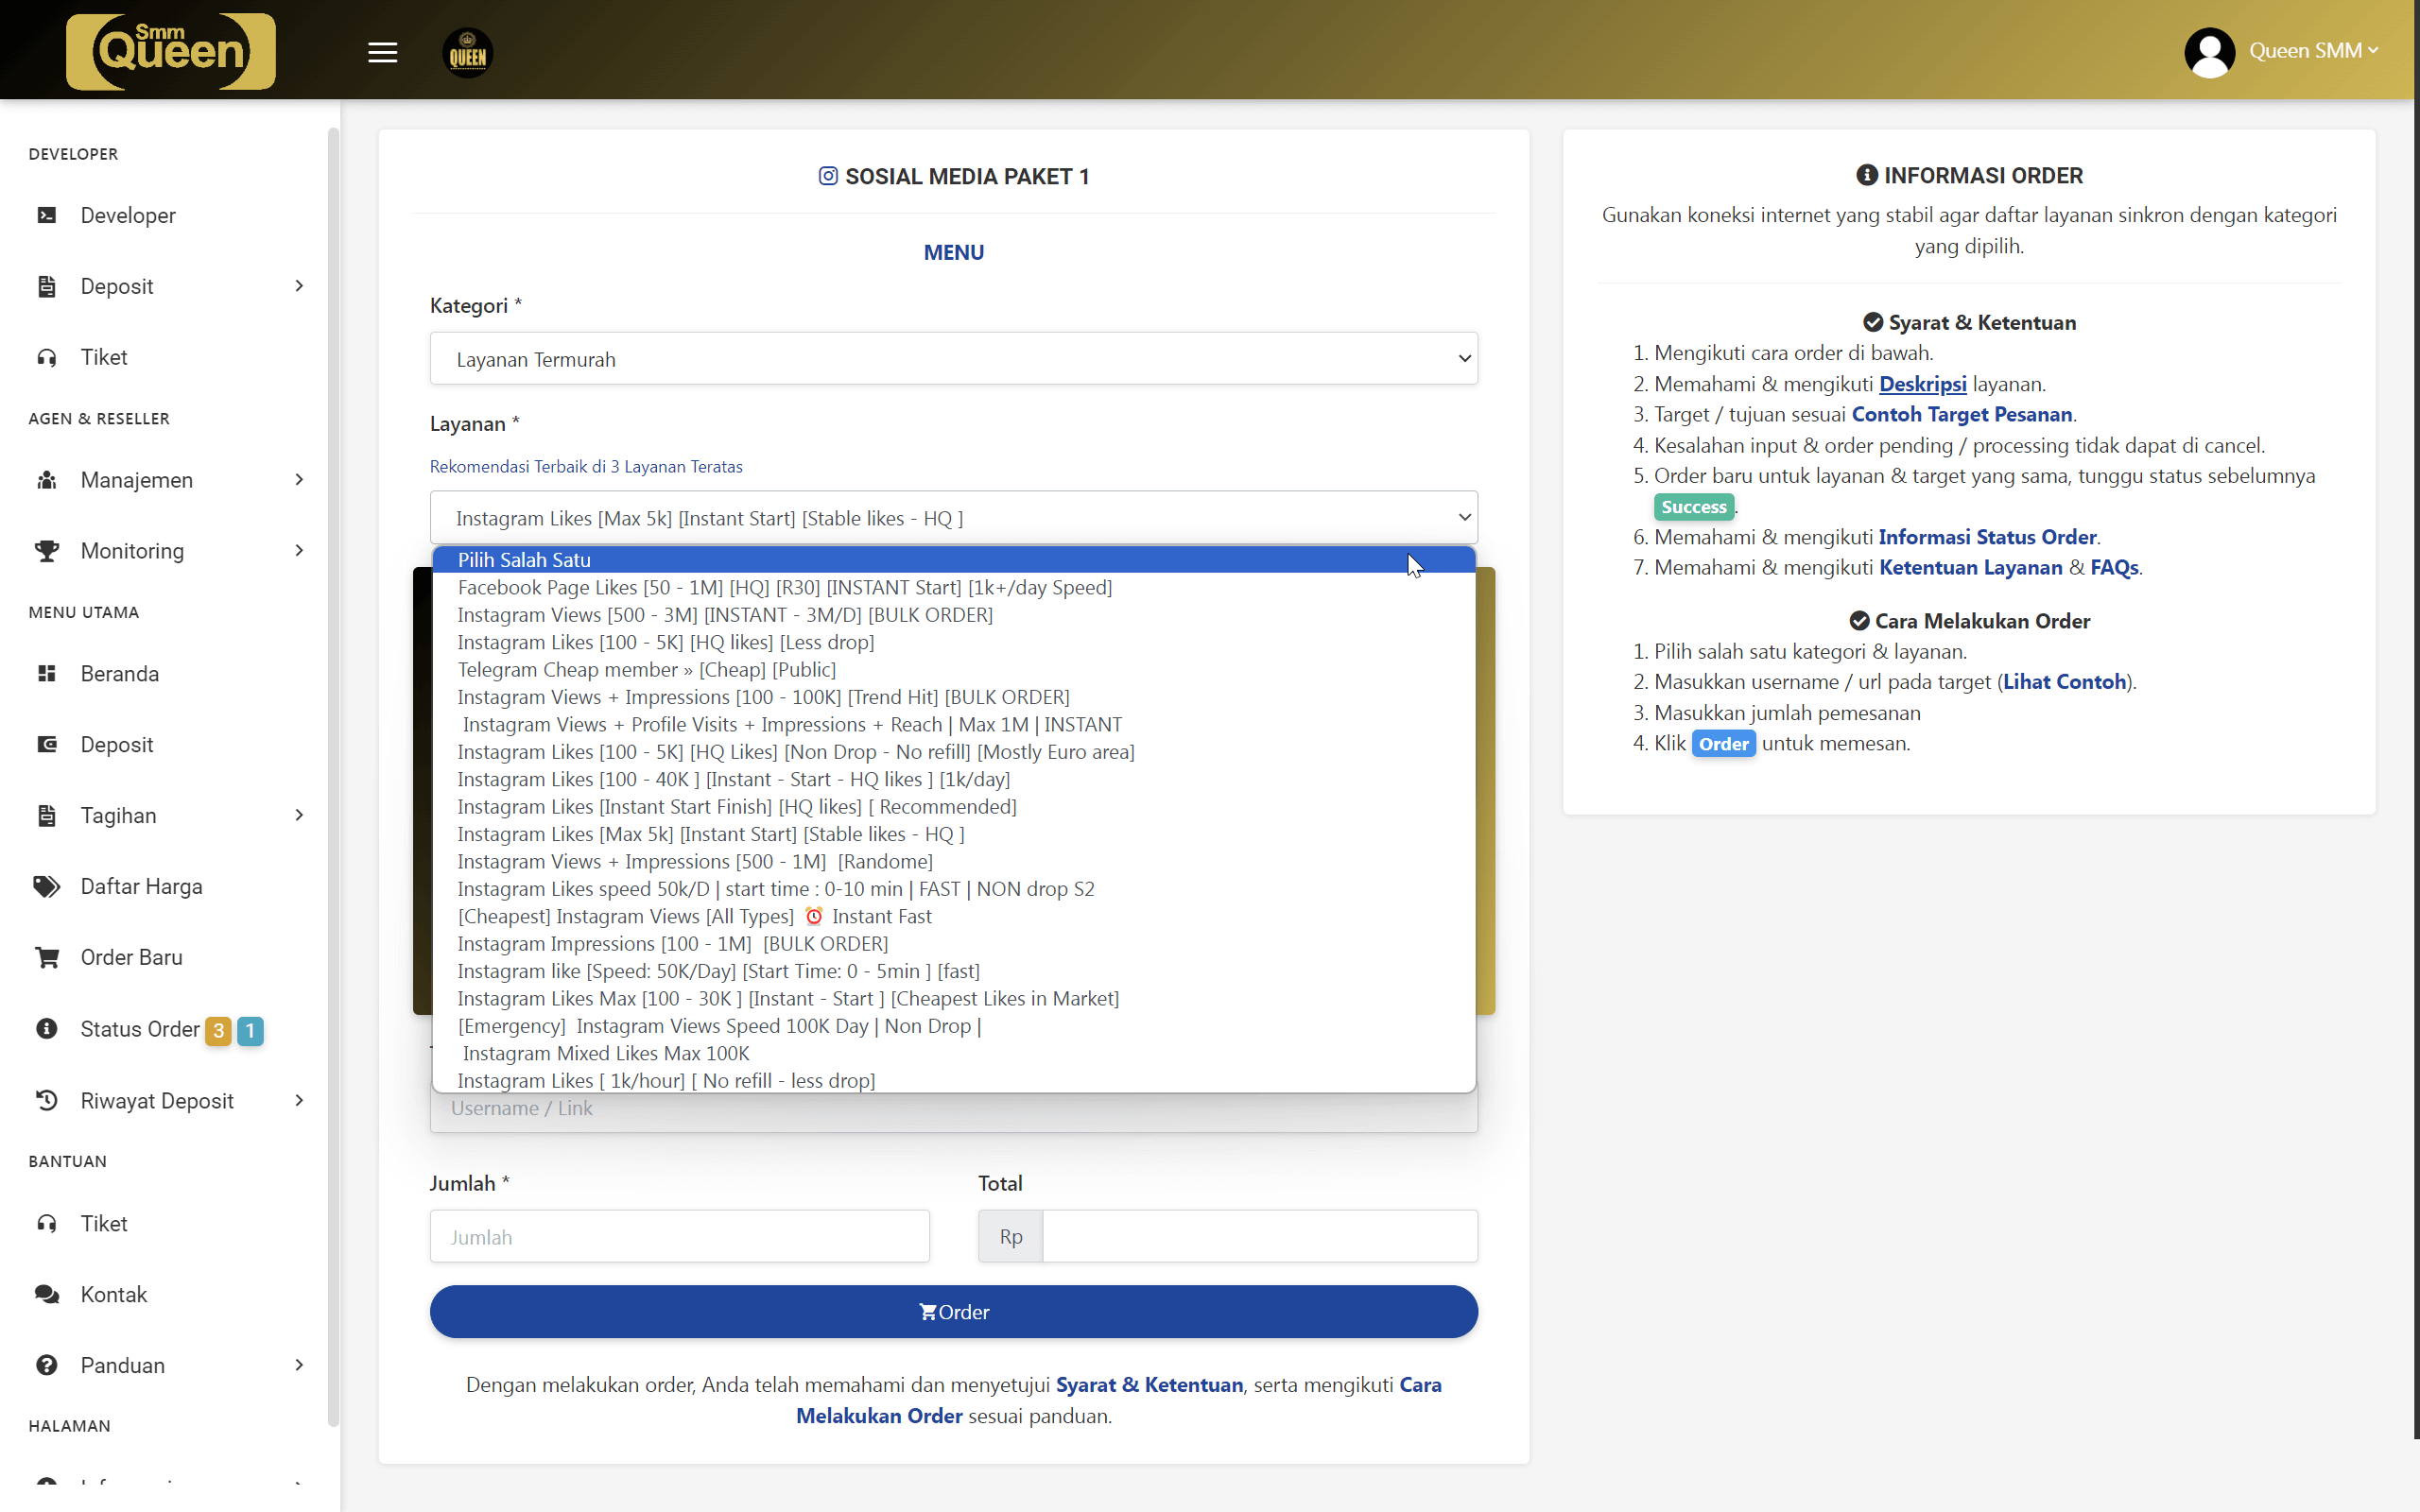Image resolution: width=2420 pixels, height=1512 pixels.
Task: Open Contoh Target Pesanan link
Action: pos(1962,414)
